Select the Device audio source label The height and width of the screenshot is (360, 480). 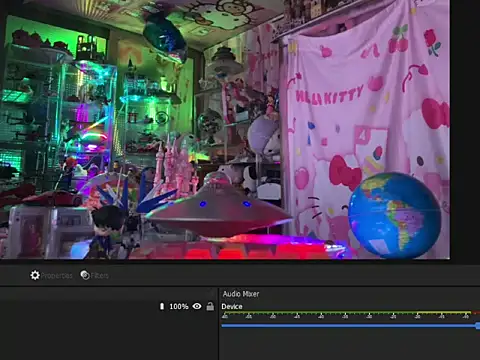232,307
